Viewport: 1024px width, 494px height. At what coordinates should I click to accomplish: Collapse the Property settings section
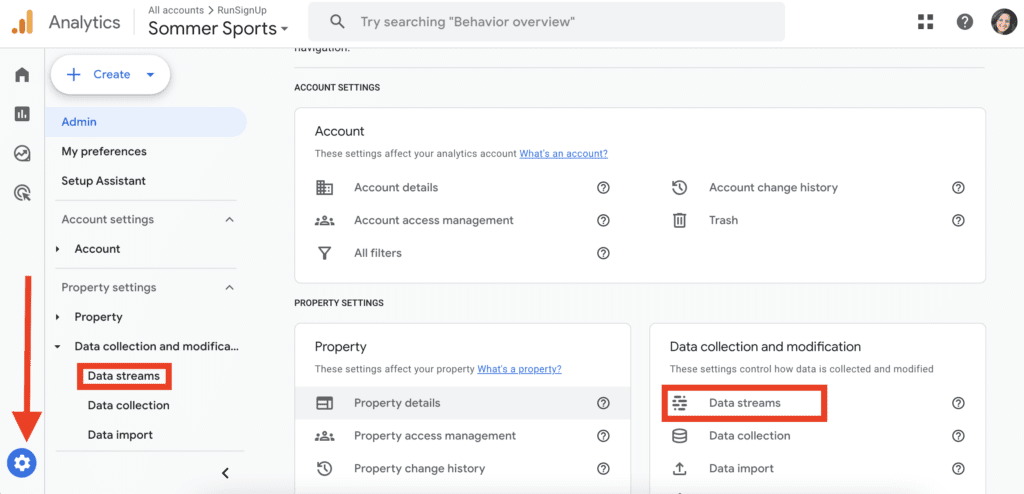tap(229, 288)
